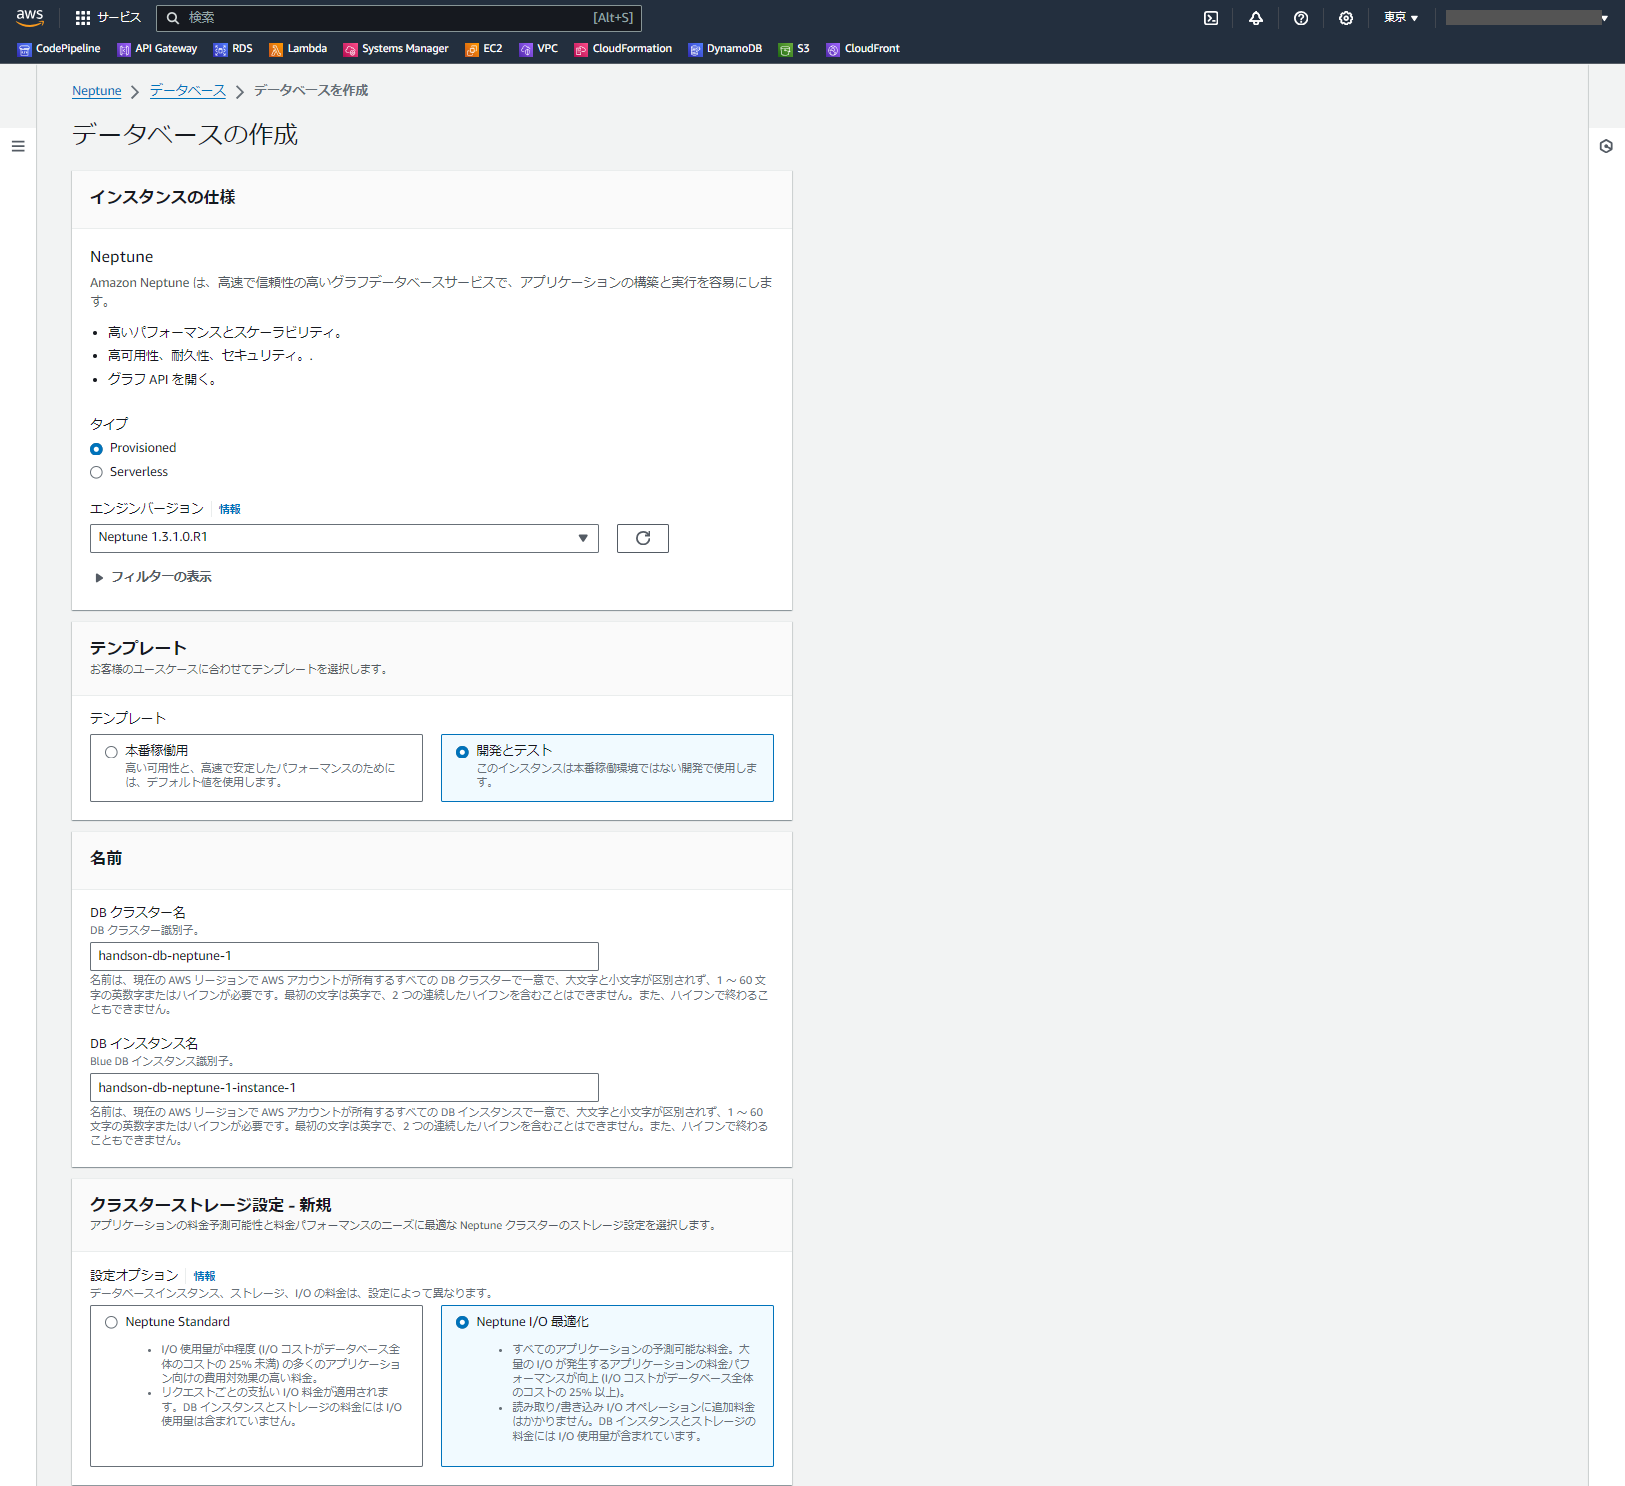Viewport: 1625px width, 1486px height.
Task: Open the CodePipeline shortcut
Action: tap(59, 49)
